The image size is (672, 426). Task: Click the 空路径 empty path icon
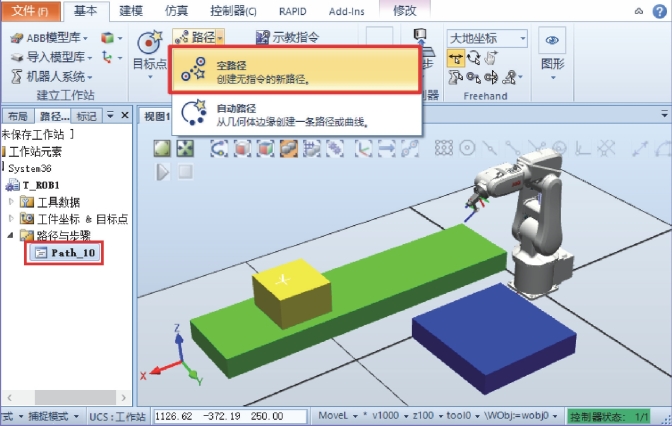click(193, 69)
